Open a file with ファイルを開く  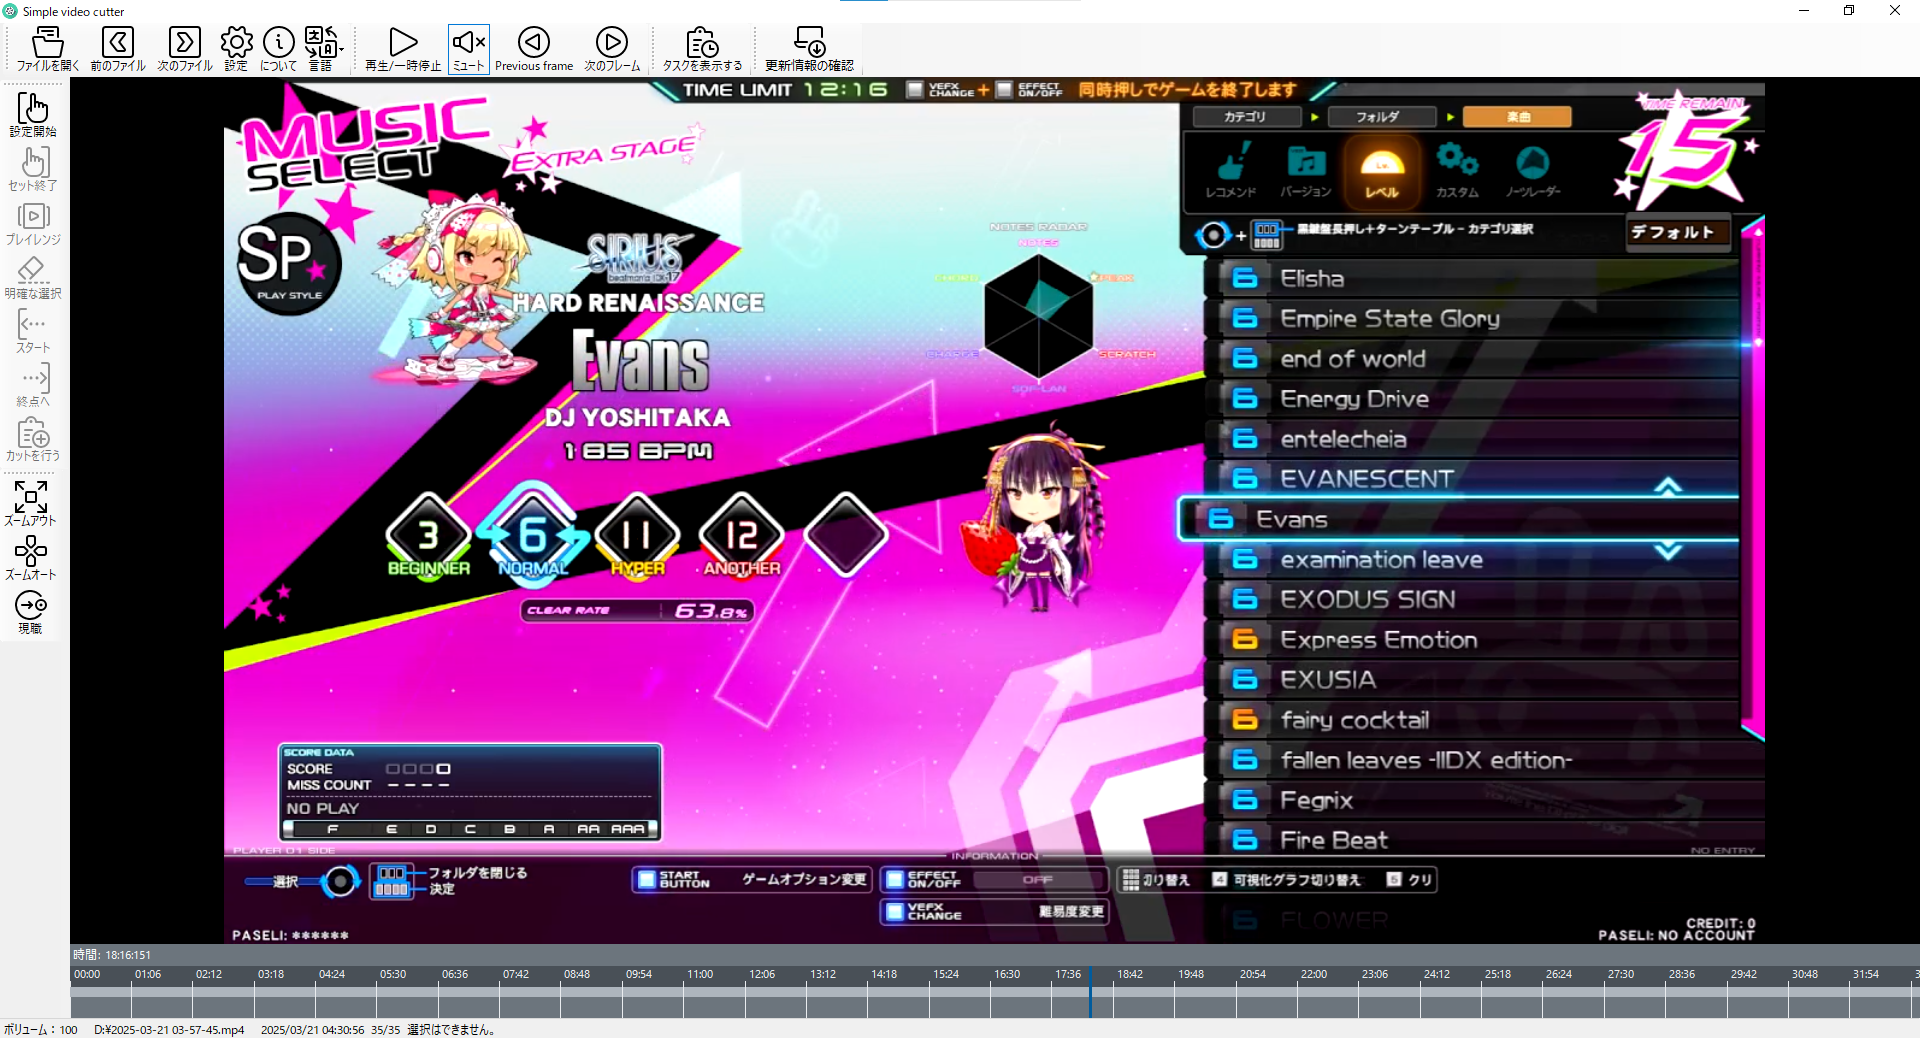47,49
